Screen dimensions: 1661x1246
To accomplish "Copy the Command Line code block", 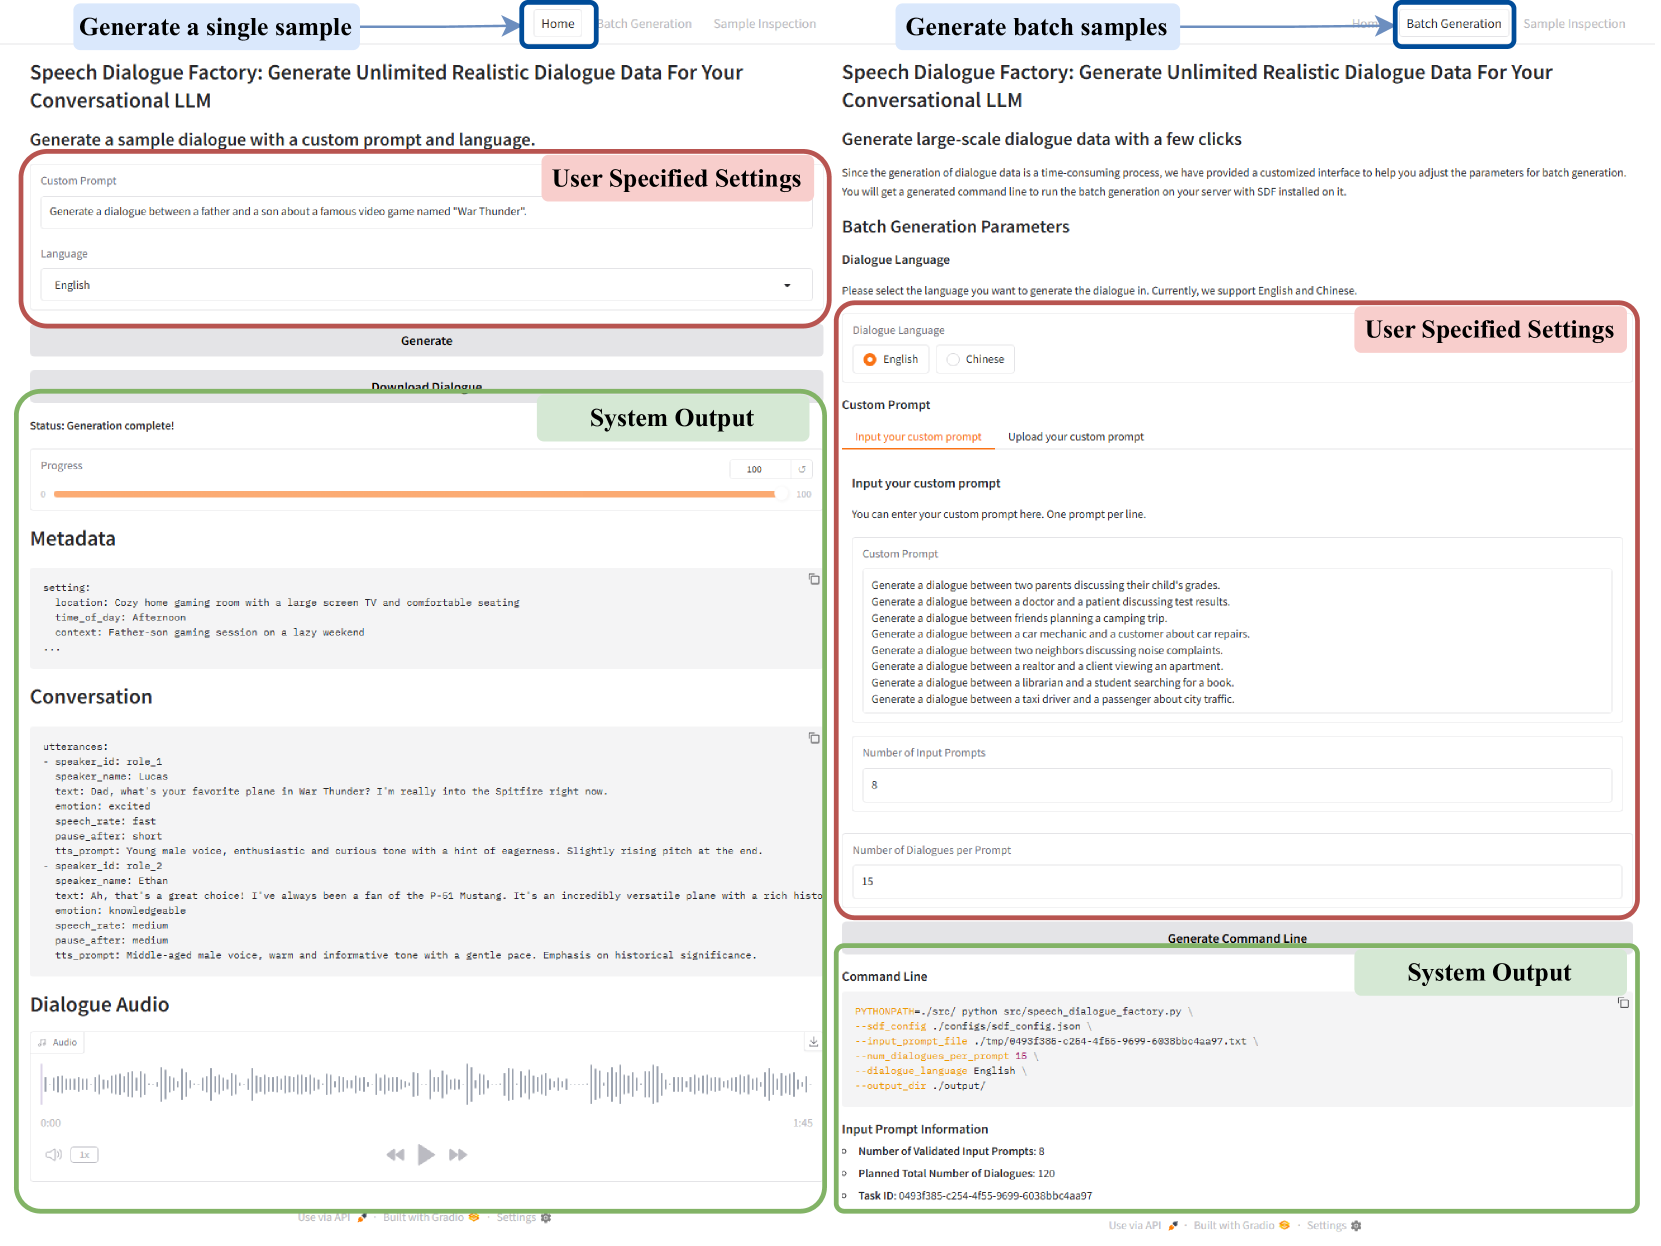I will point(1623,1003).
